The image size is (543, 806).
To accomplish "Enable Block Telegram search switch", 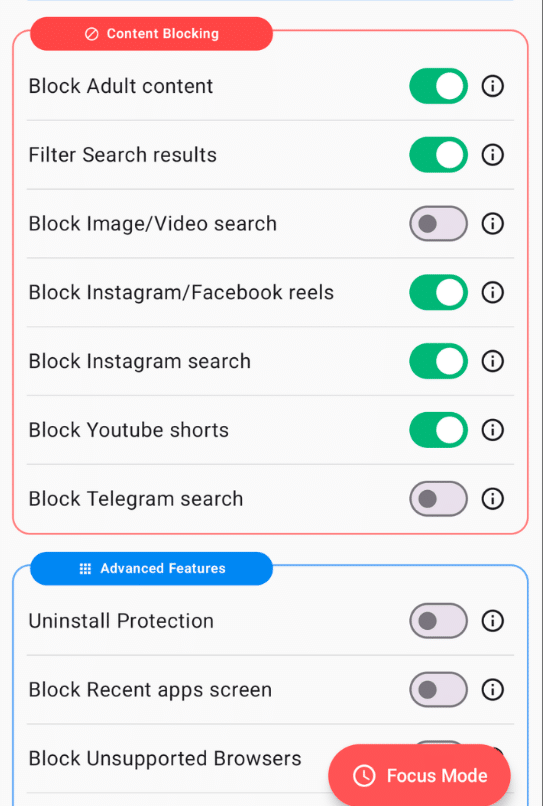I will (x=439, y=499).
